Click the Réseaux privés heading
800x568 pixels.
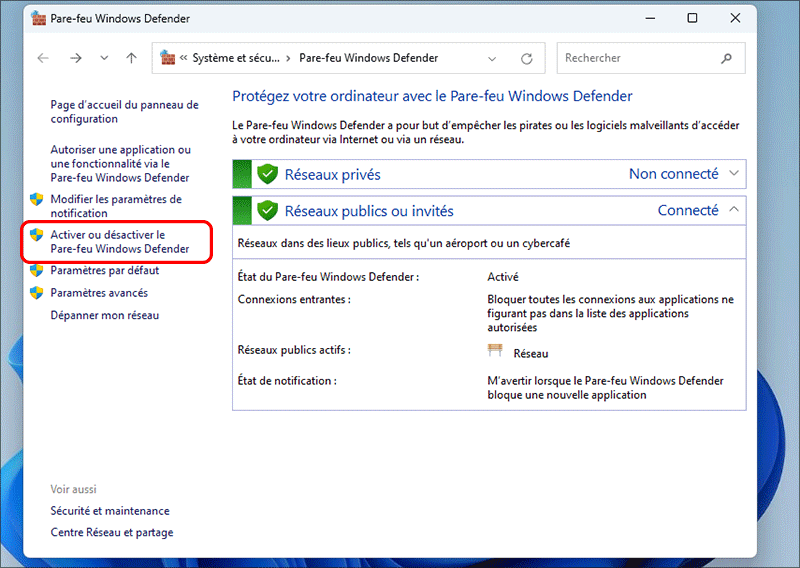pos(333,175)
